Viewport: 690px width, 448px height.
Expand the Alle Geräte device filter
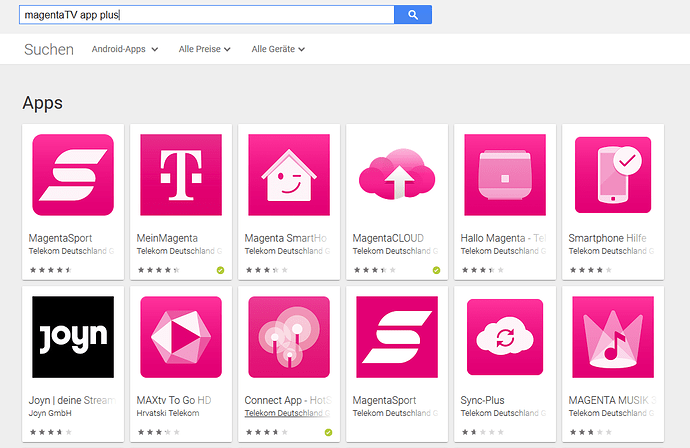[278, 49]
